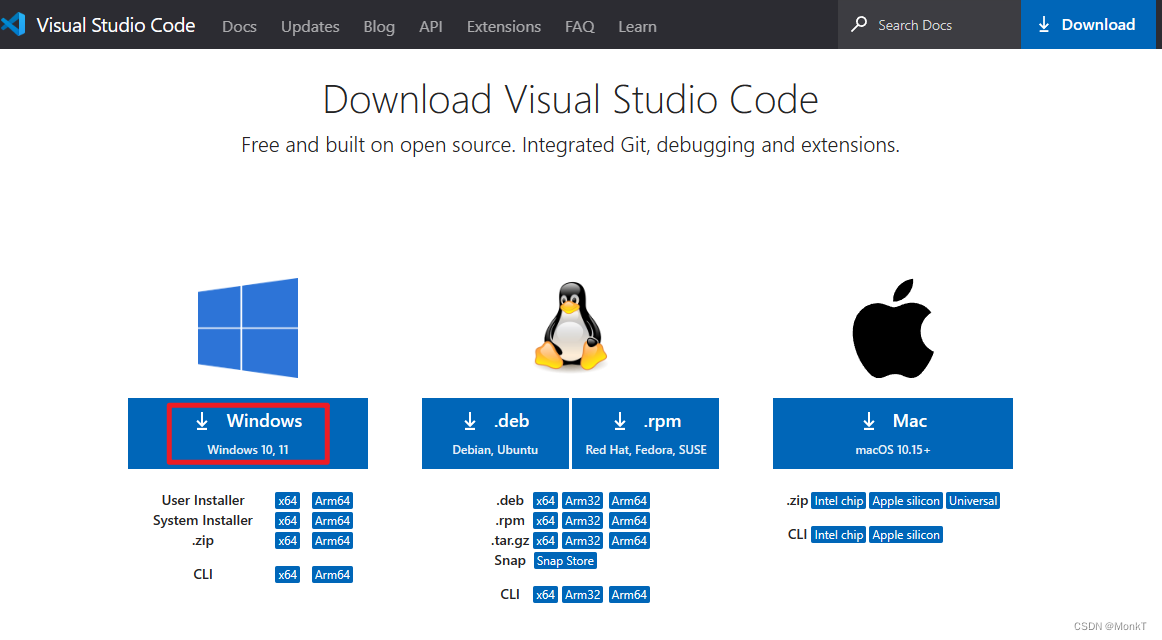Get Mac CLI Apple silicon build

tap(906, 535)
